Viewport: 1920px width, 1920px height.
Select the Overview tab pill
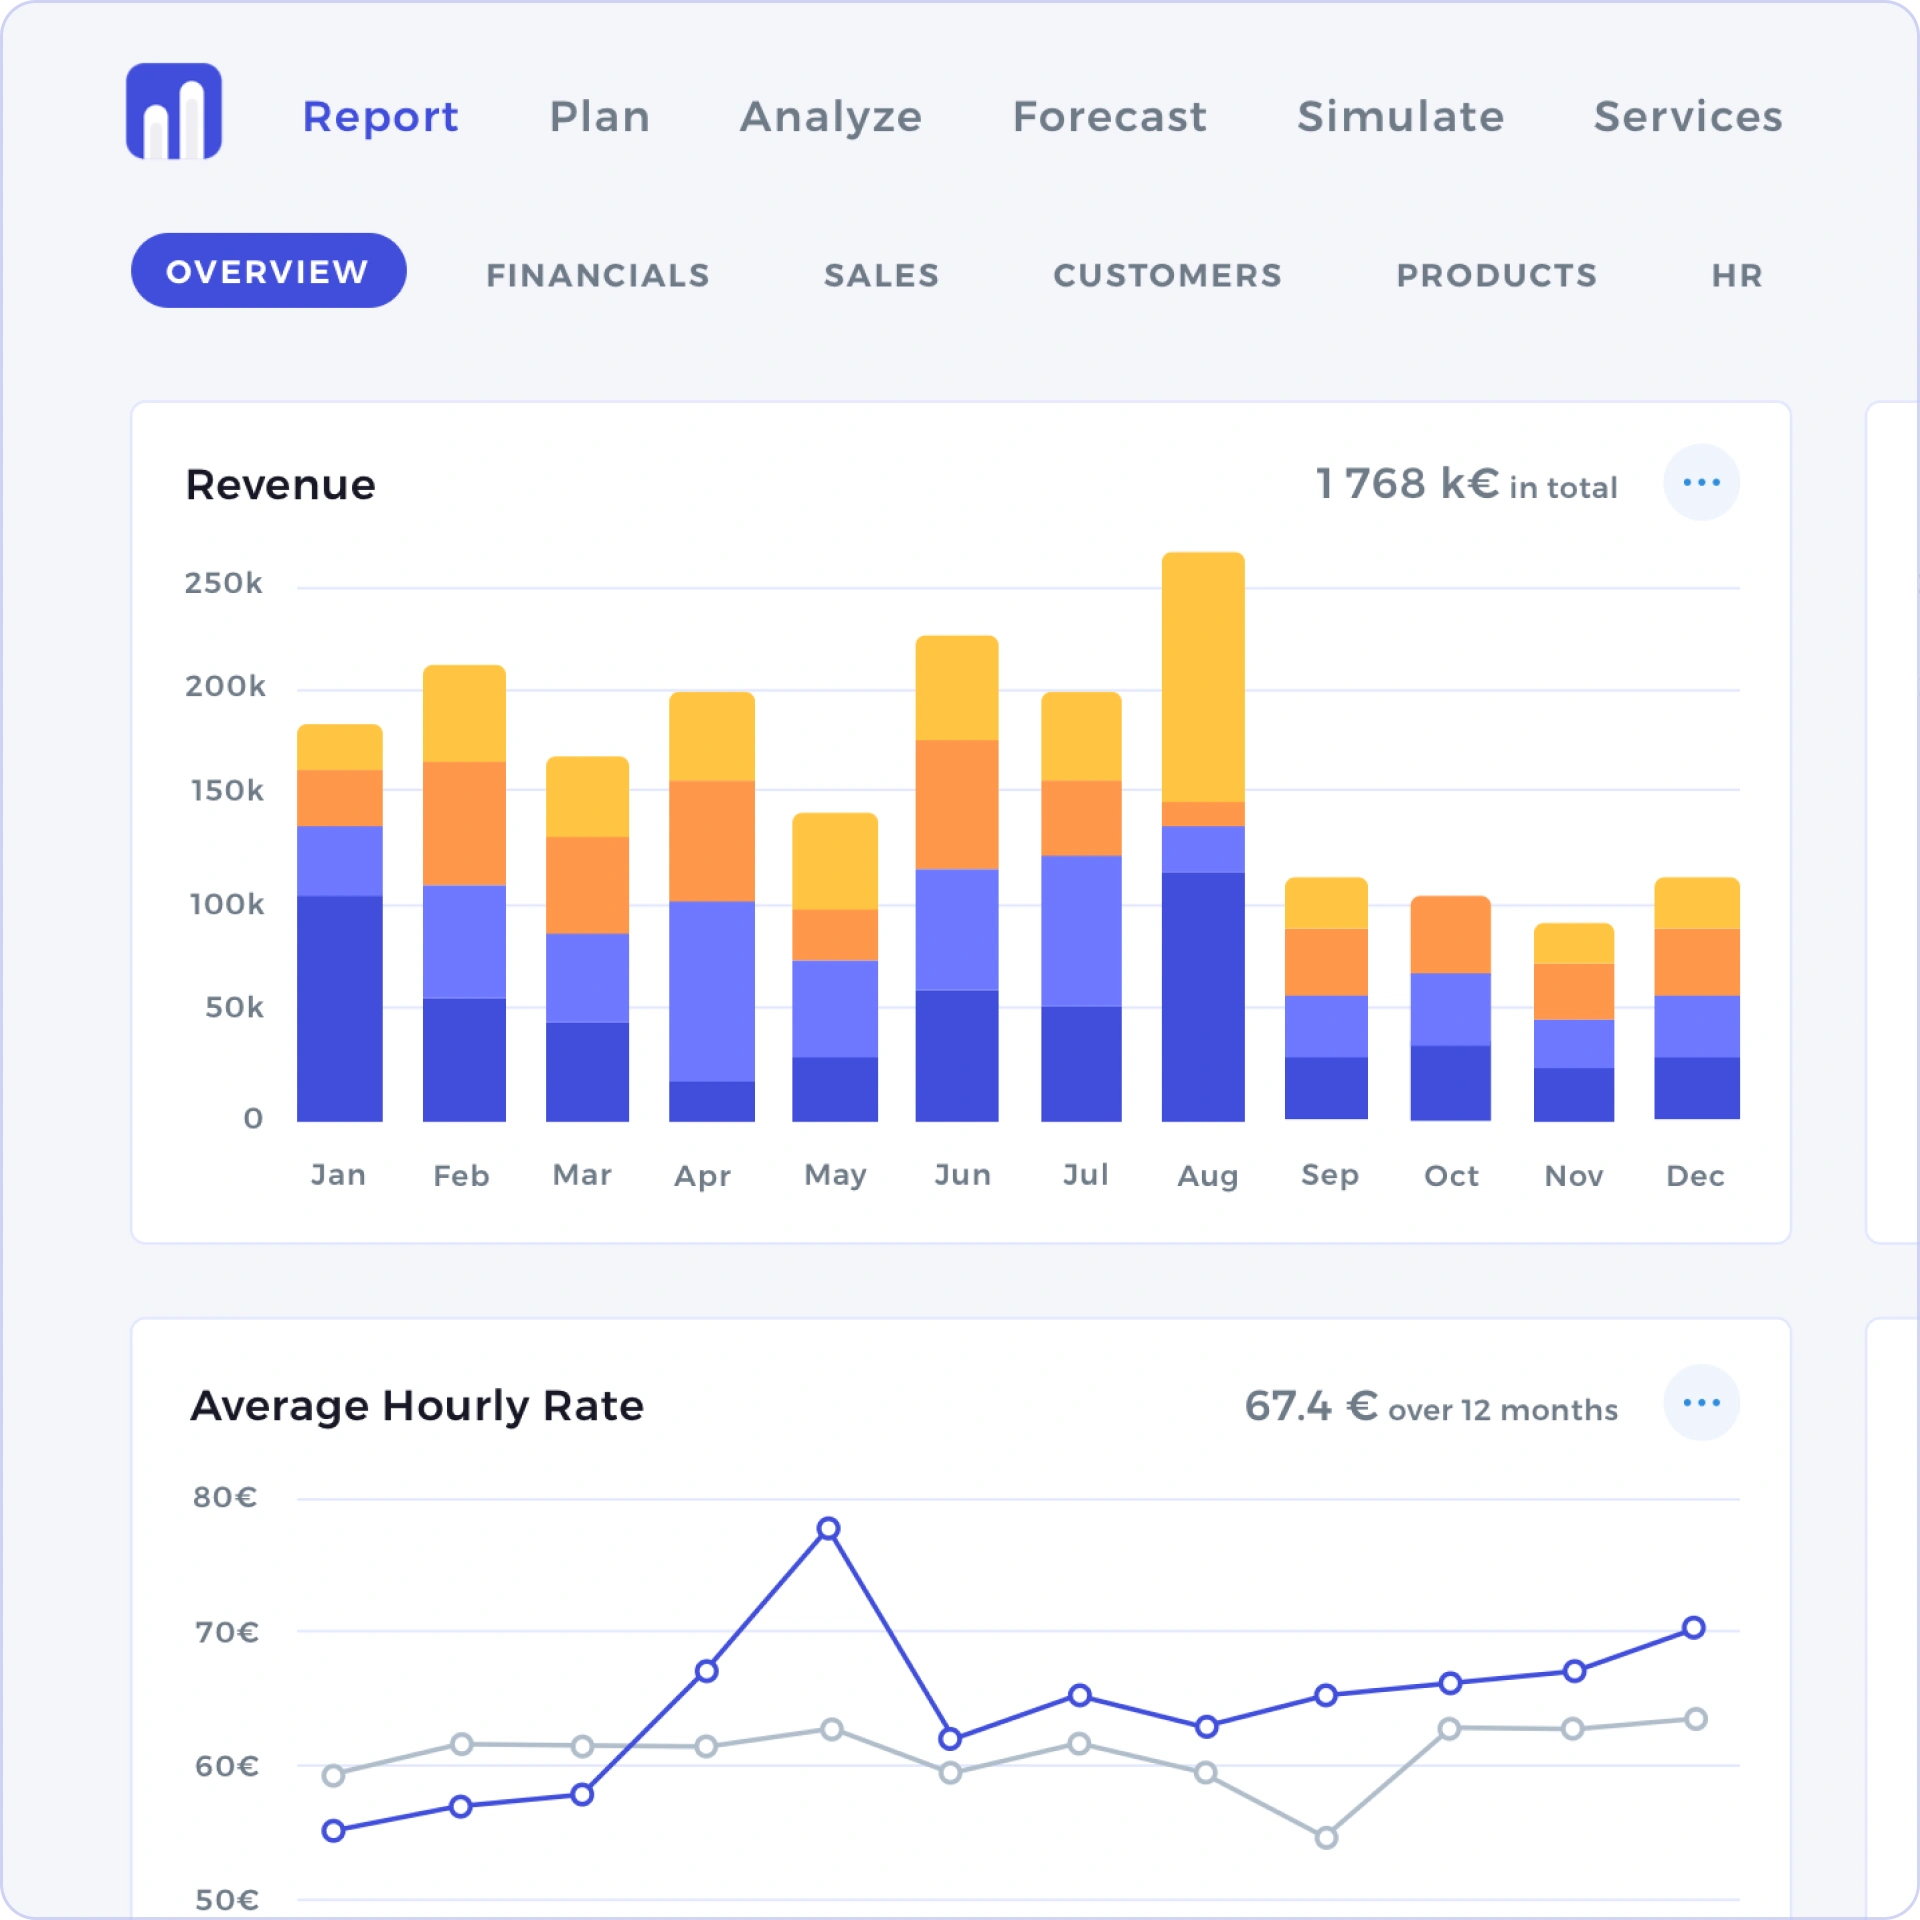[x=268, y=271]
